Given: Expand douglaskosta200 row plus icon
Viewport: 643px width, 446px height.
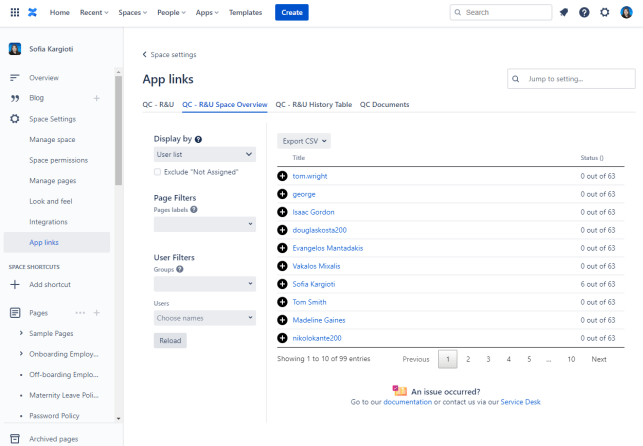Looking at the screenshot, I should click(282, 230).
